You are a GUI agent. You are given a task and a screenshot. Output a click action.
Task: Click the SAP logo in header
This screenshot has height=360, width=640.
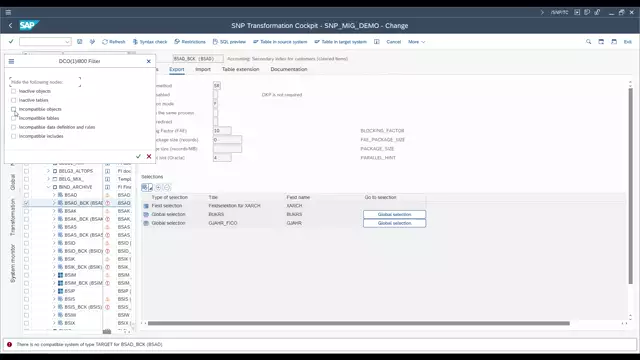(x=29, y=25)
